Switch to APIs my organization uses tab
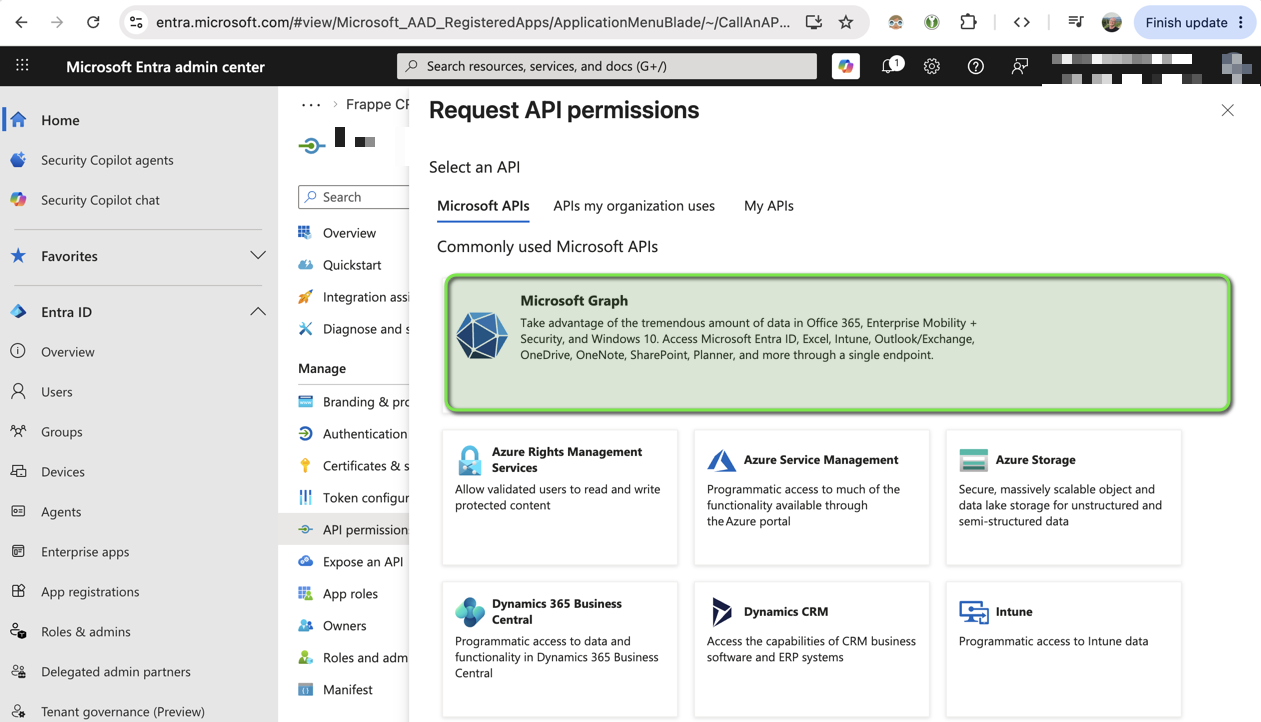The image size is (1261, 722). click(634, 206)
